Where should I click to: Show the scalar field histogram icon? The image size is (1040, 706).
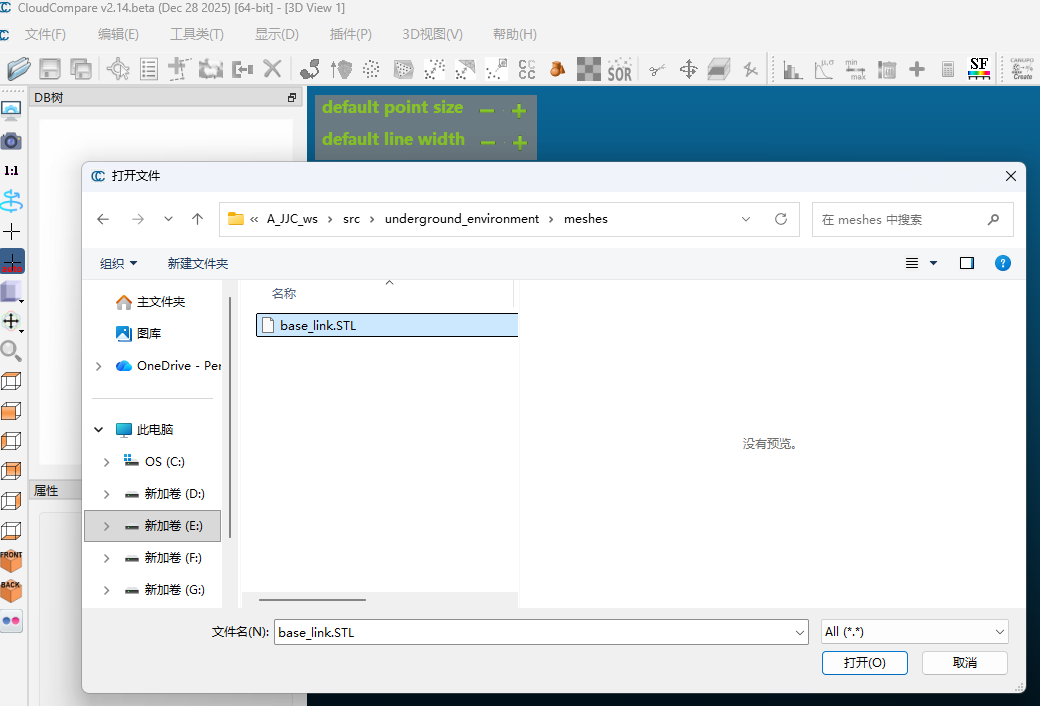[793, 69]
